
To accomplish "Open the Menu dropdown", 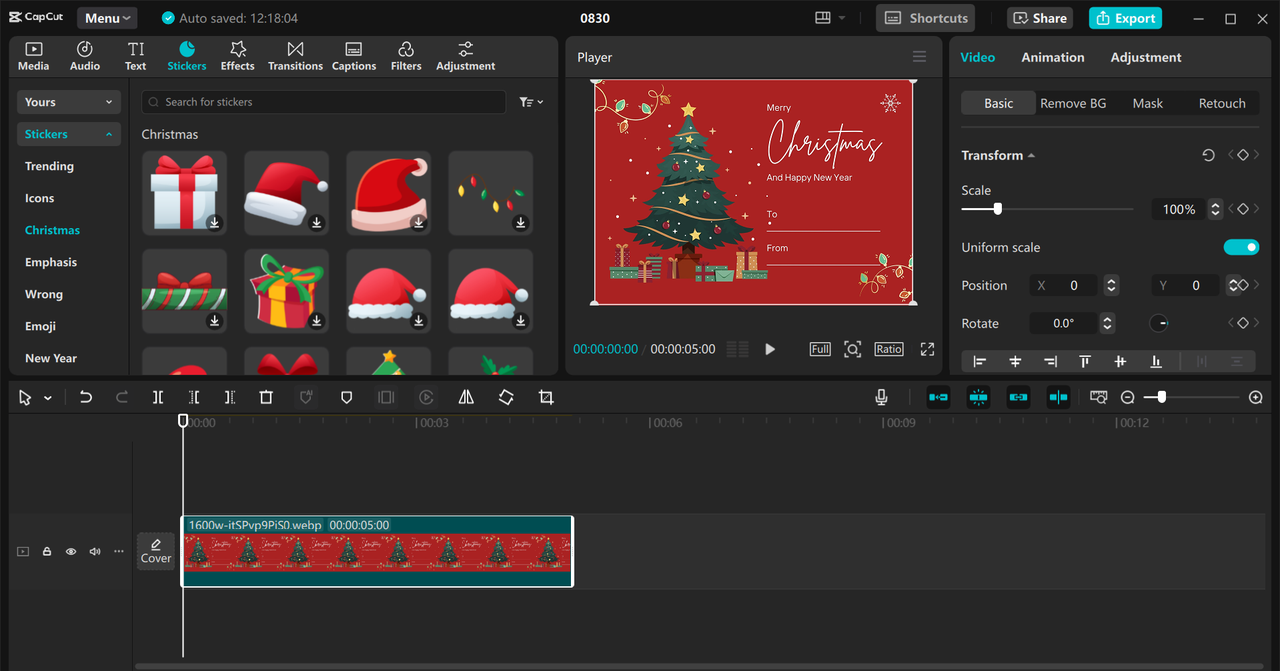I will (107, 18).
